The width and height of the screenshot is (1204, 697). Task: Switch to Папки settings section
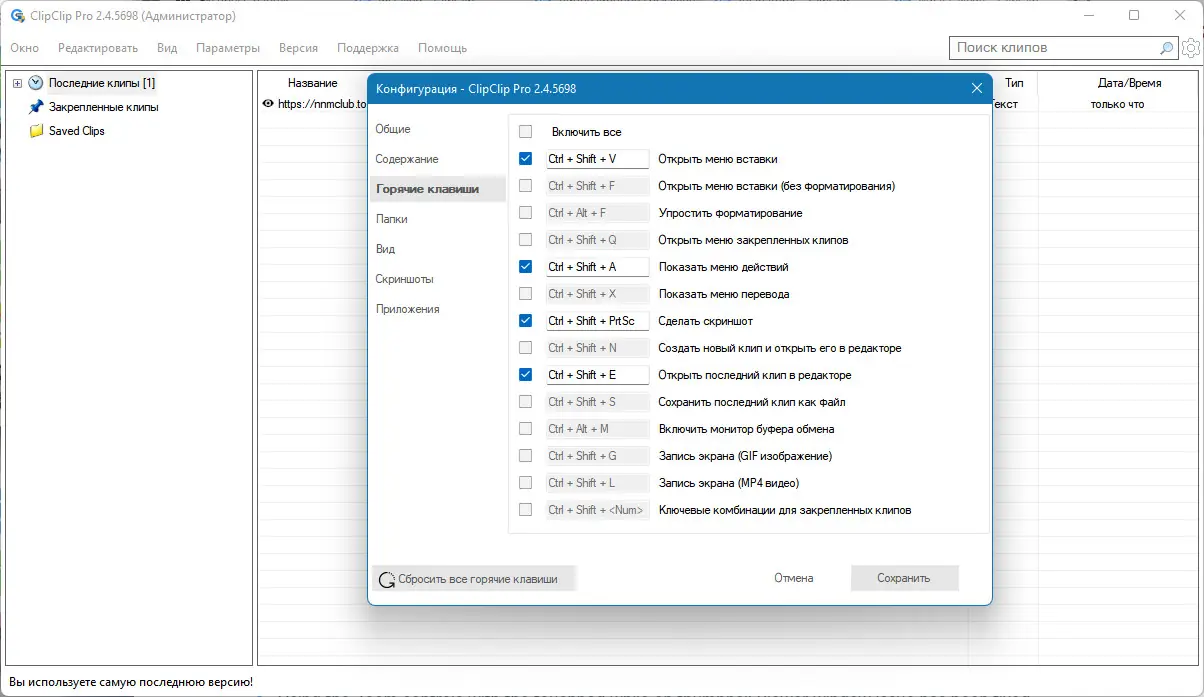391,219
